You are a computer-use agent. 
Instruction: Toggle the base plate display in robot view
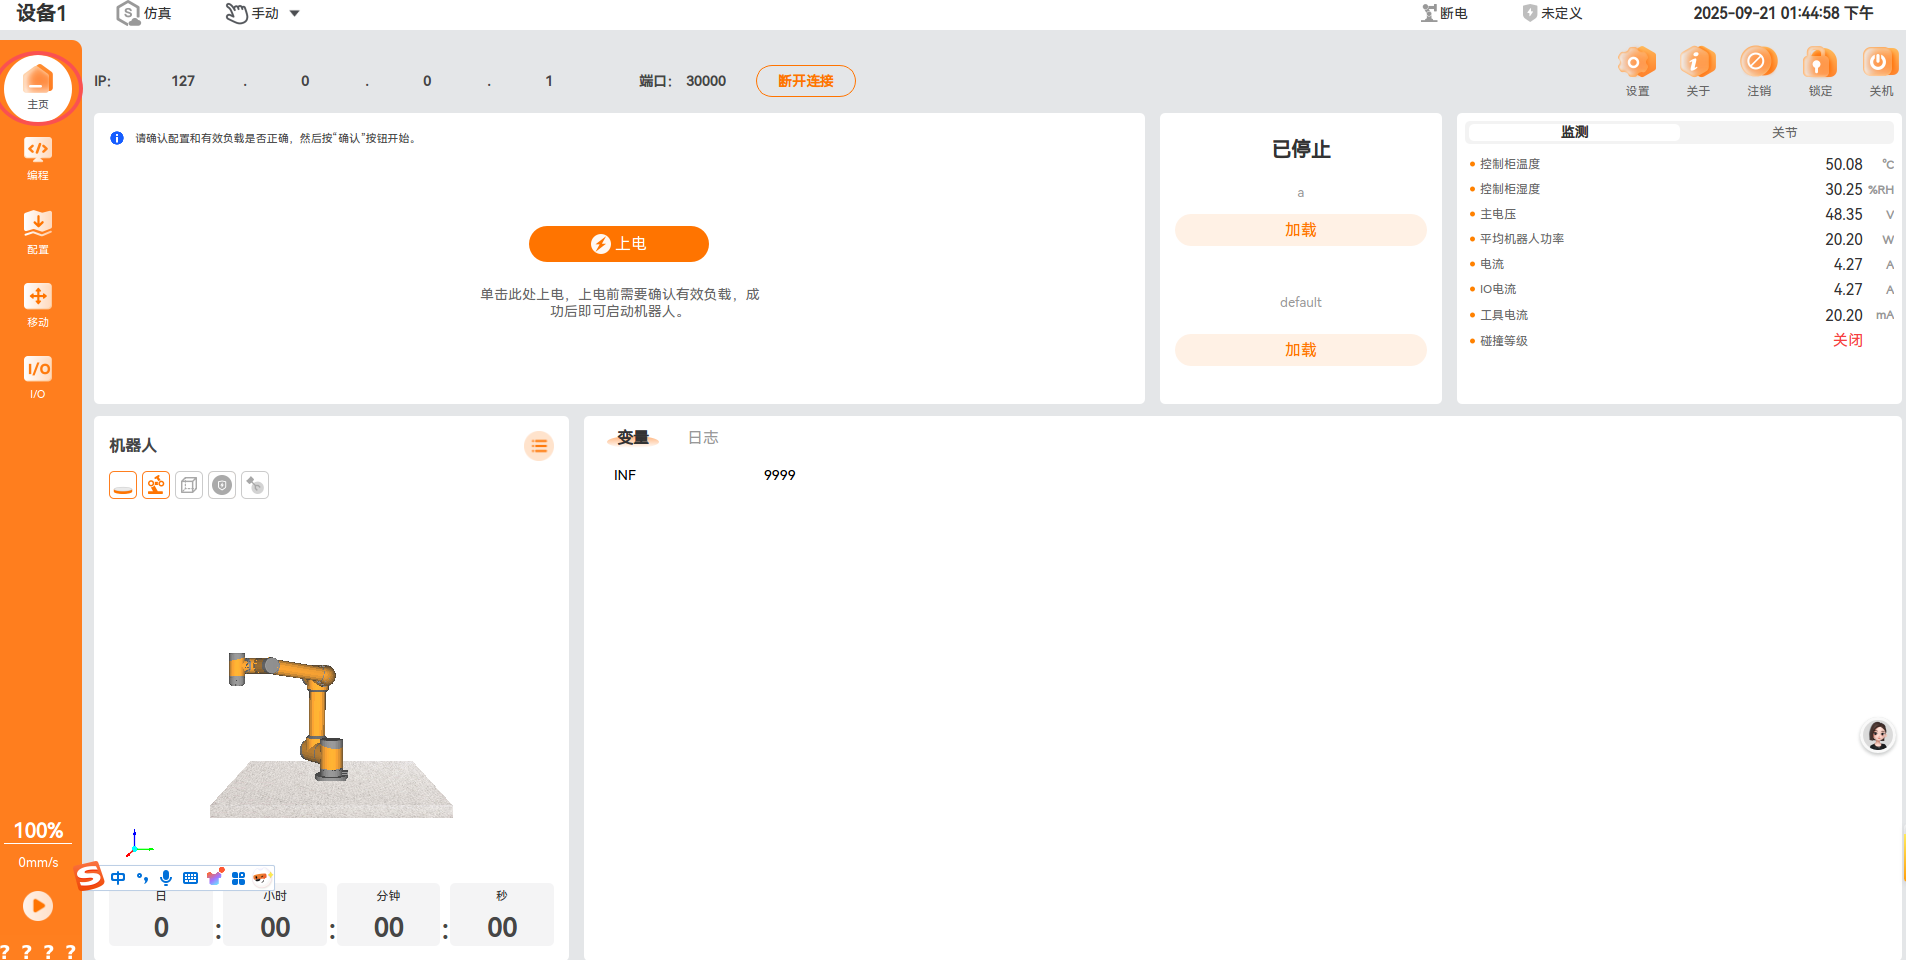pos(123,485)
